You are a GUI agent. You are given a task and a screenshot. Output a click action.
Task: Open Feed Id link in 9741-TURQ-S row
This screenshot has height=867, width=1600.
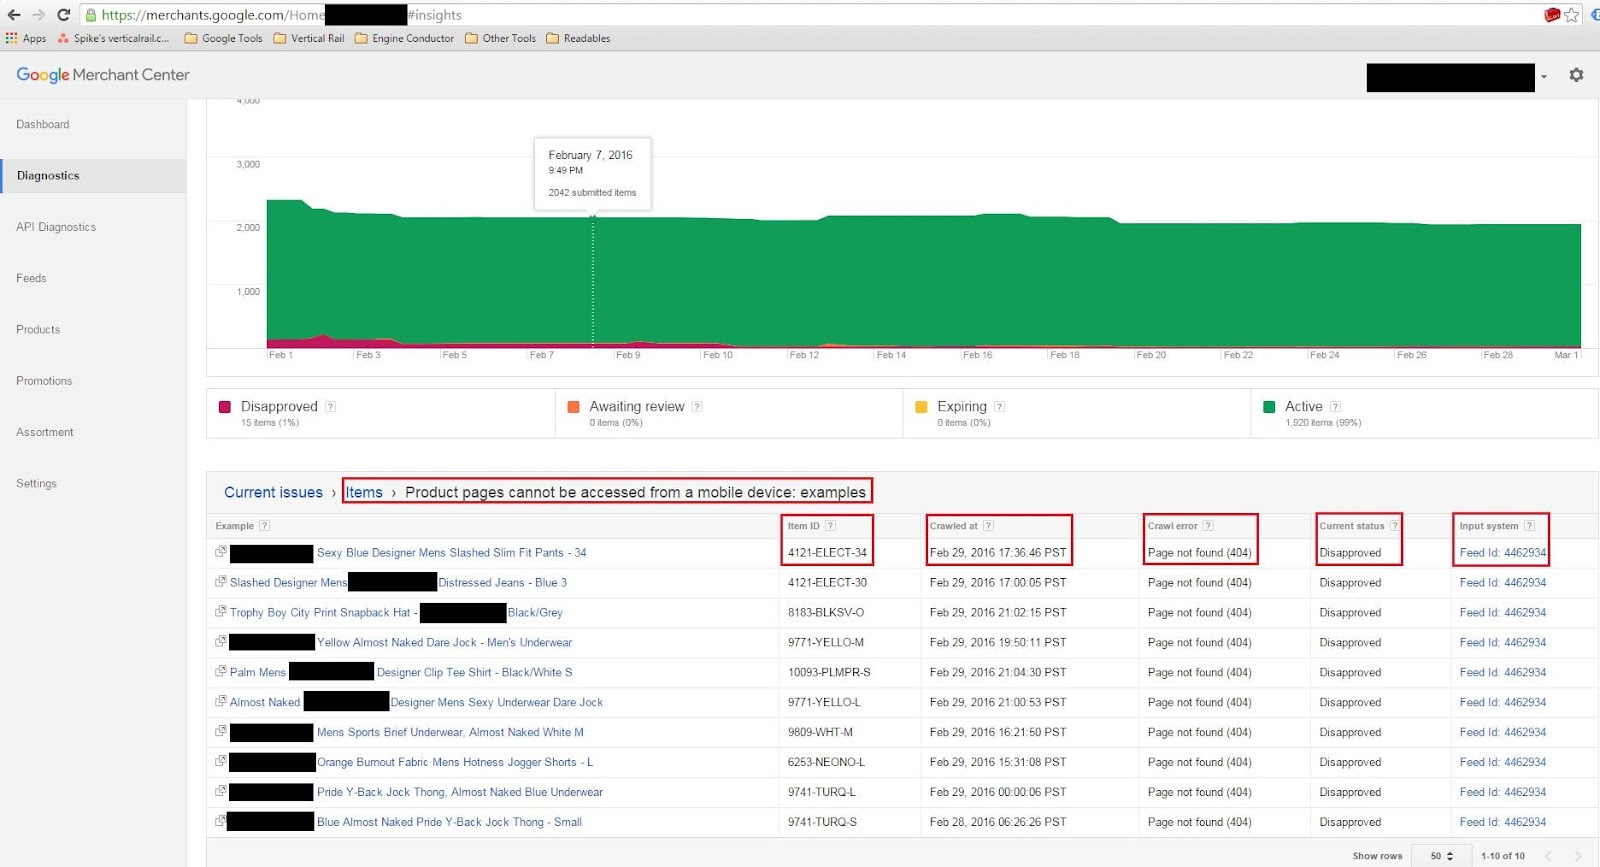point(1502,822)
